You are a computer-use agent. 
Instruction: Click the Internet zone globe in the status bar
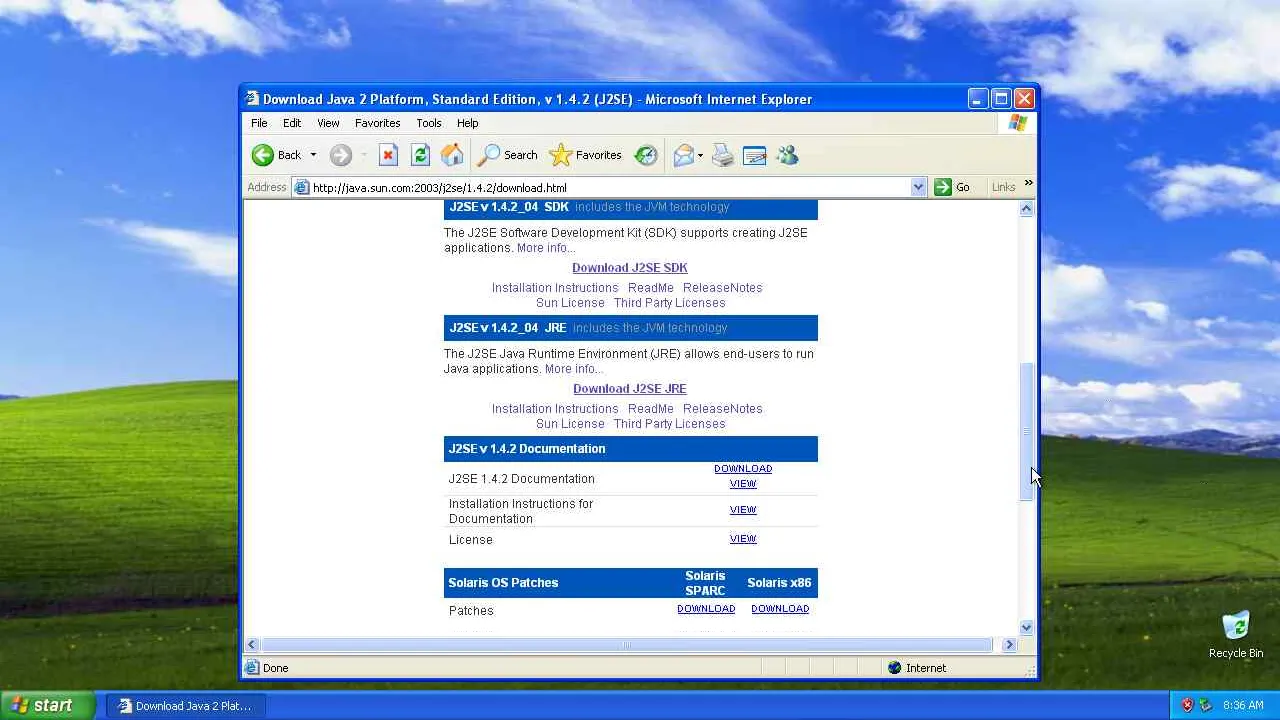pos(895,668)
